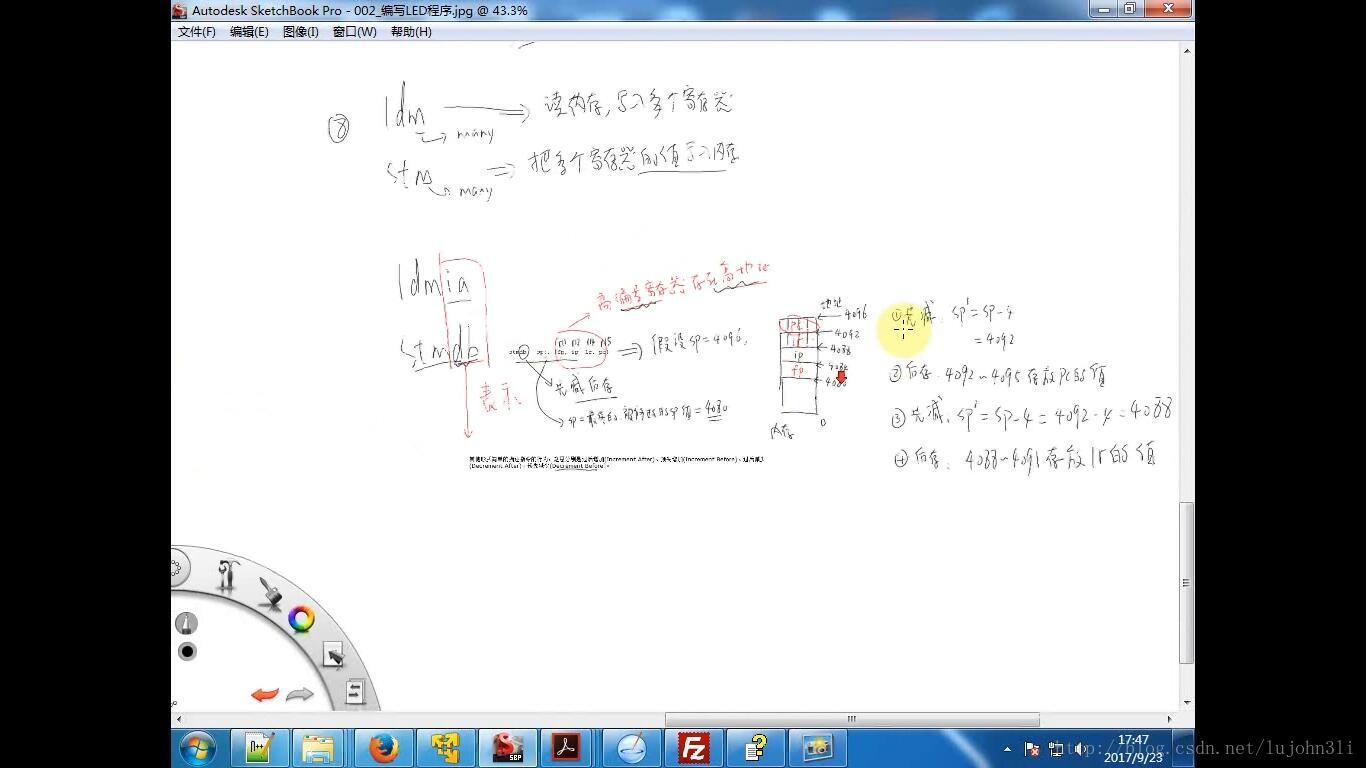Select the current pencil brush puck
The image size is (1366, 768).
point(186,623)
